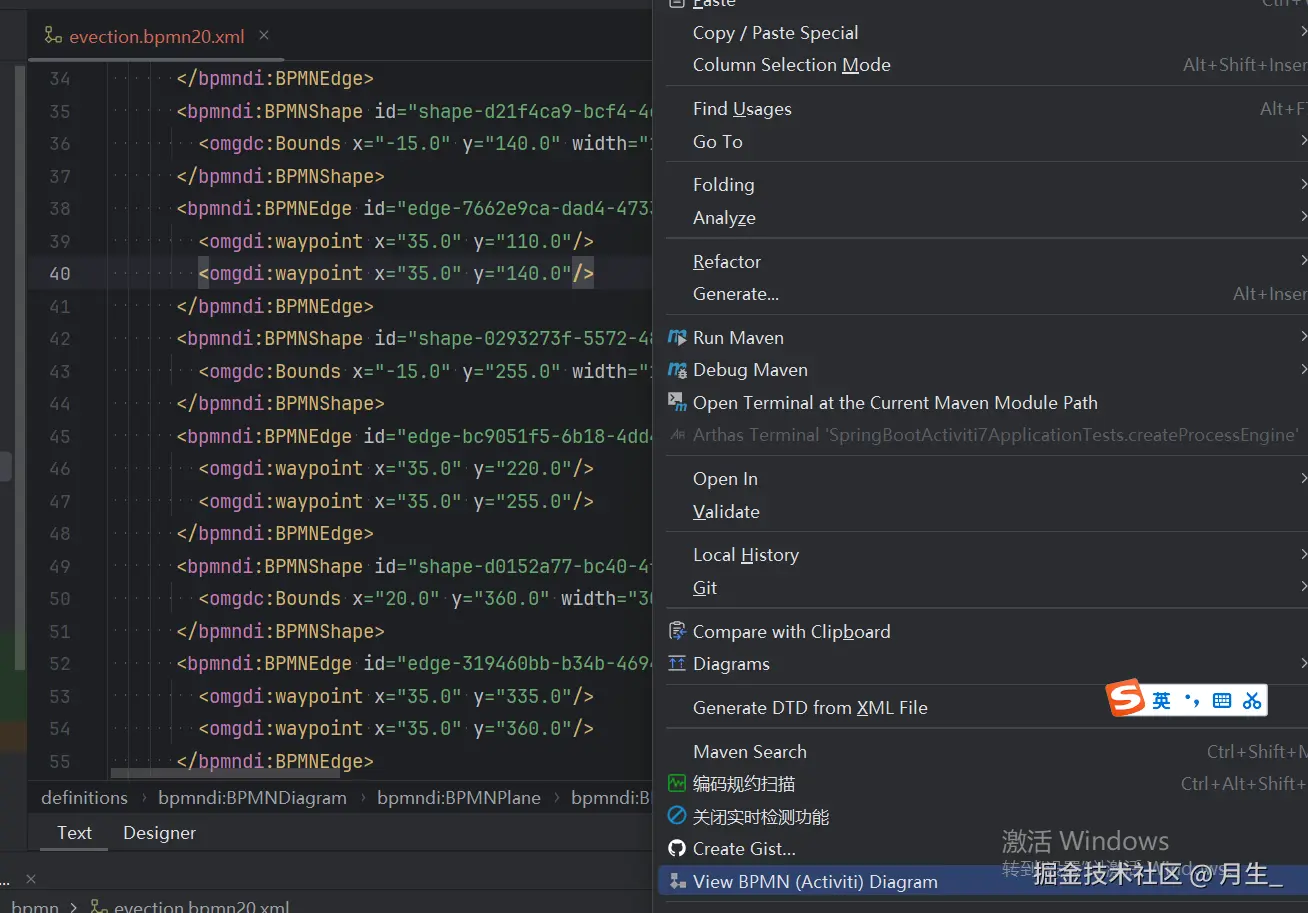Click closing BPMNShape tag on line 37
The image size is (1308, 913).
click(281, 176)
